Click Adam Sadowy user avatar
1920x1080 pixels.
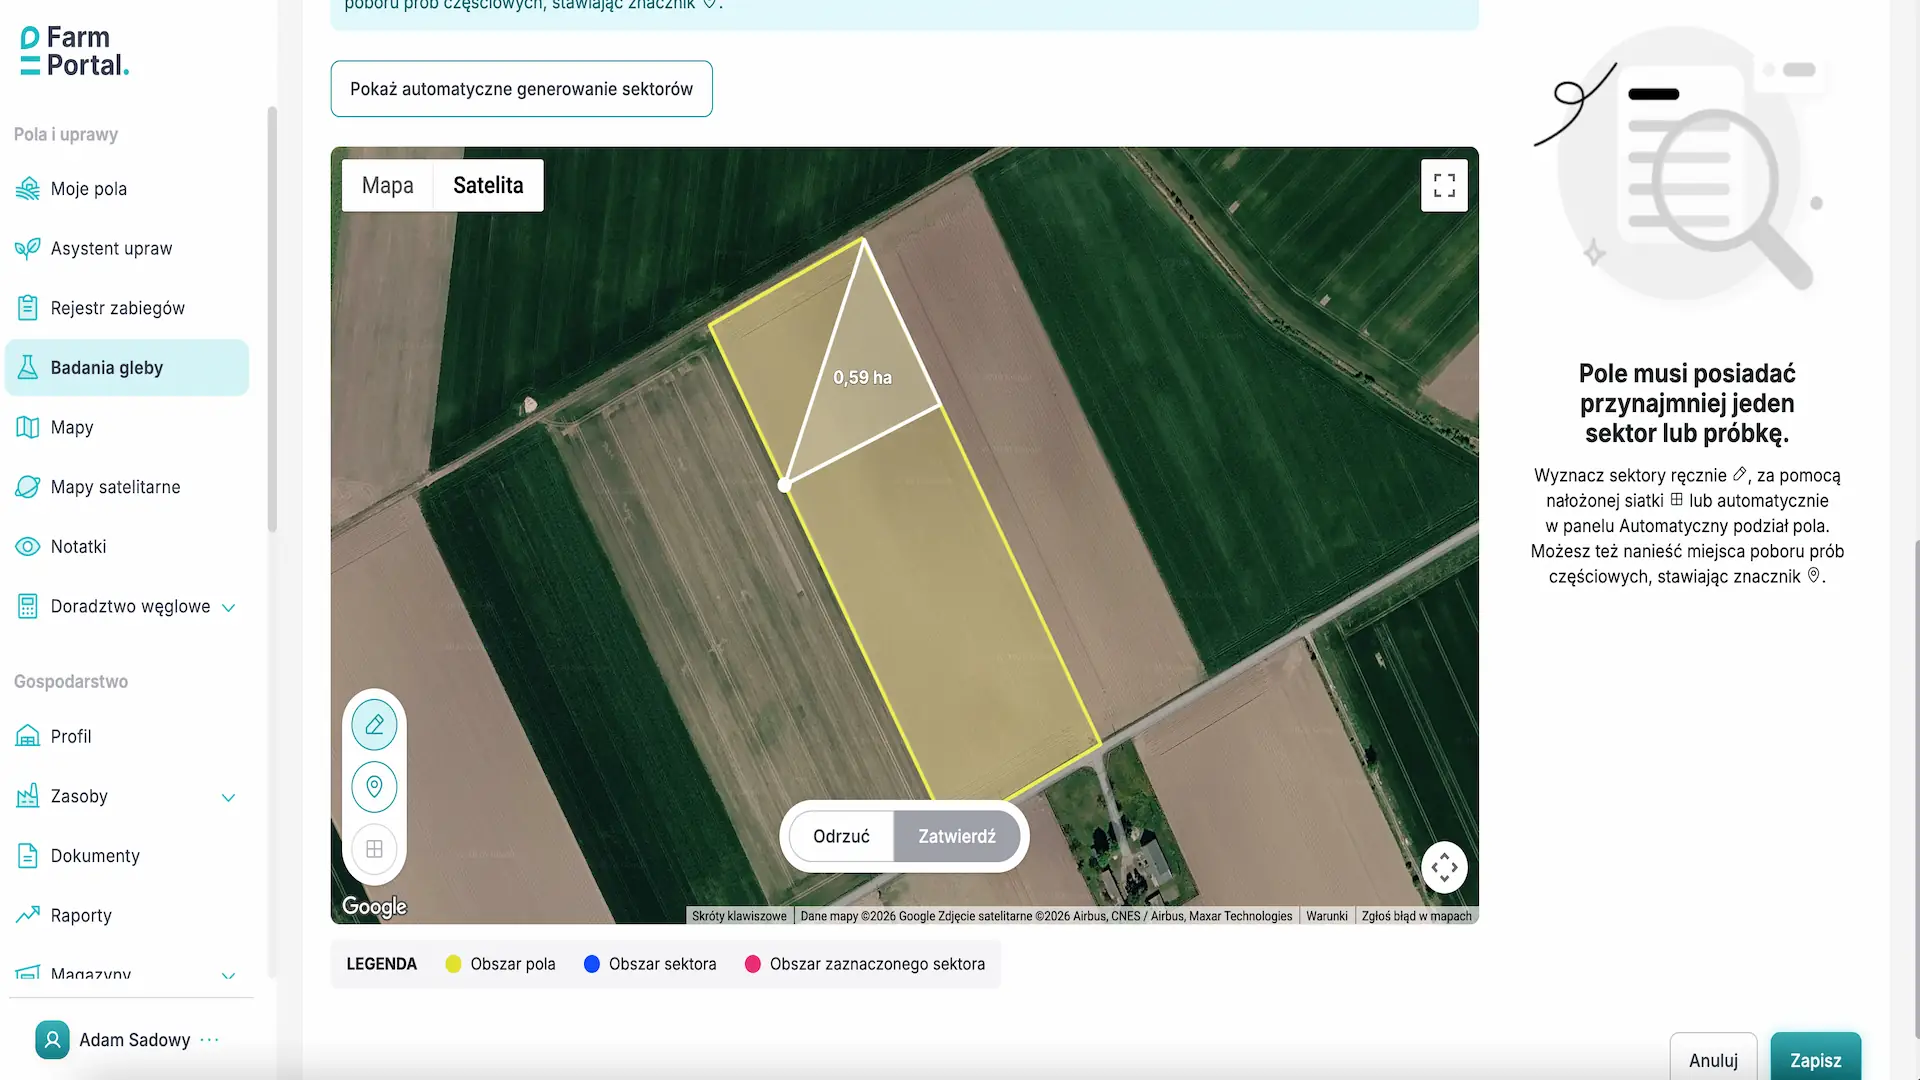[52, 1040]
